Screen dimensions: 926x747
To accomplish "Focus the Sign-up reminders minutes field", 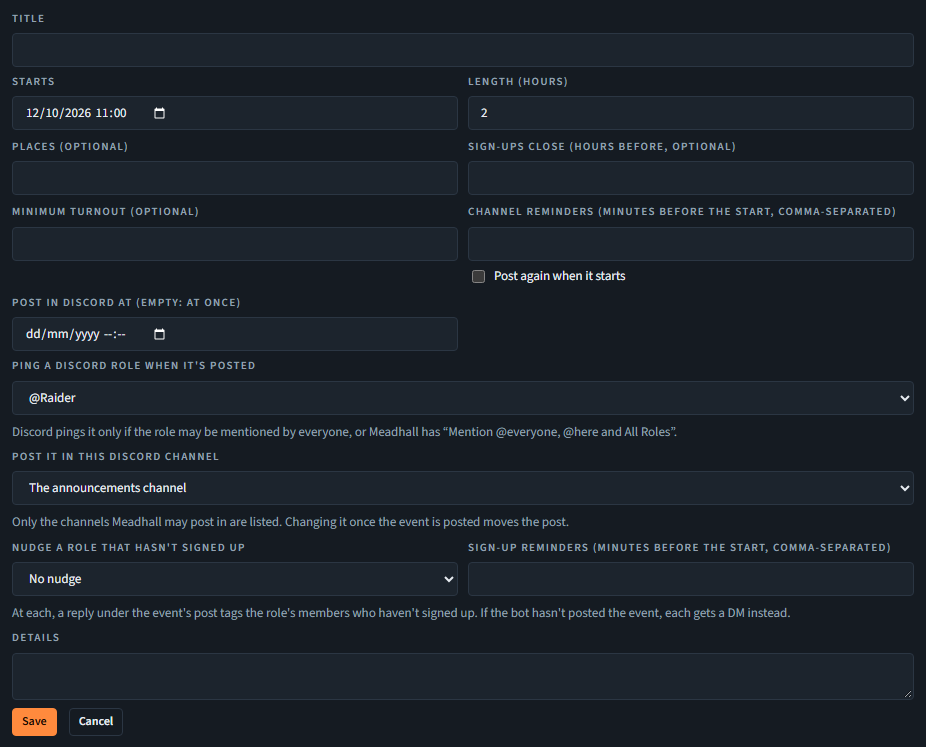I will [x=690, y=579].
